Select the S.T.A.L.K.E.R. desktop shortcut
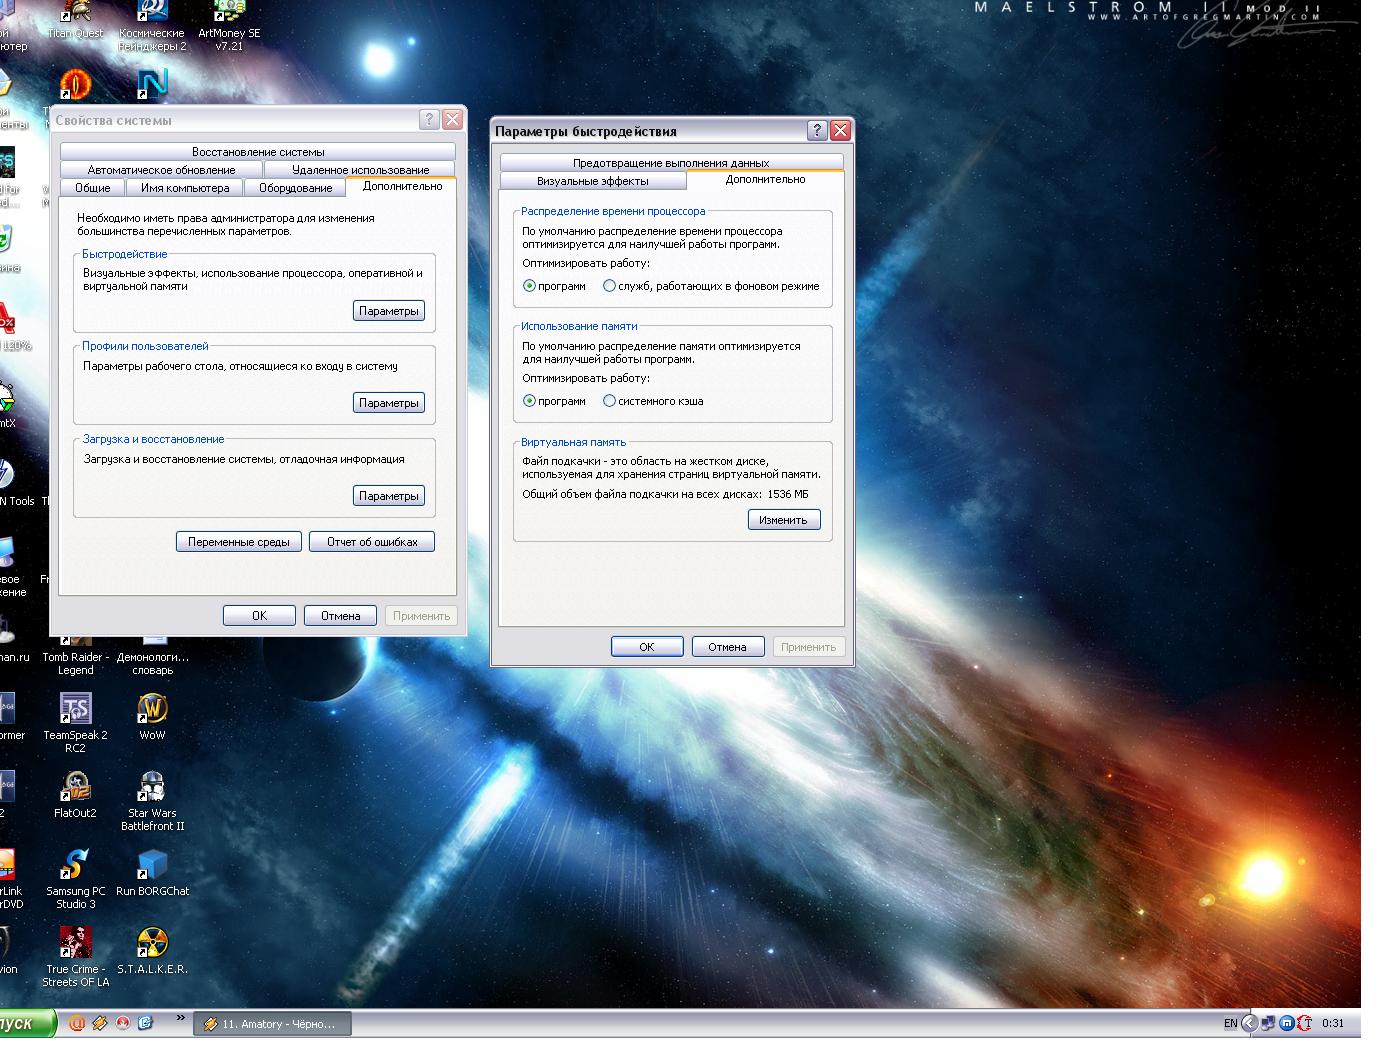The image size is (1400, 1050). (152, 950)
